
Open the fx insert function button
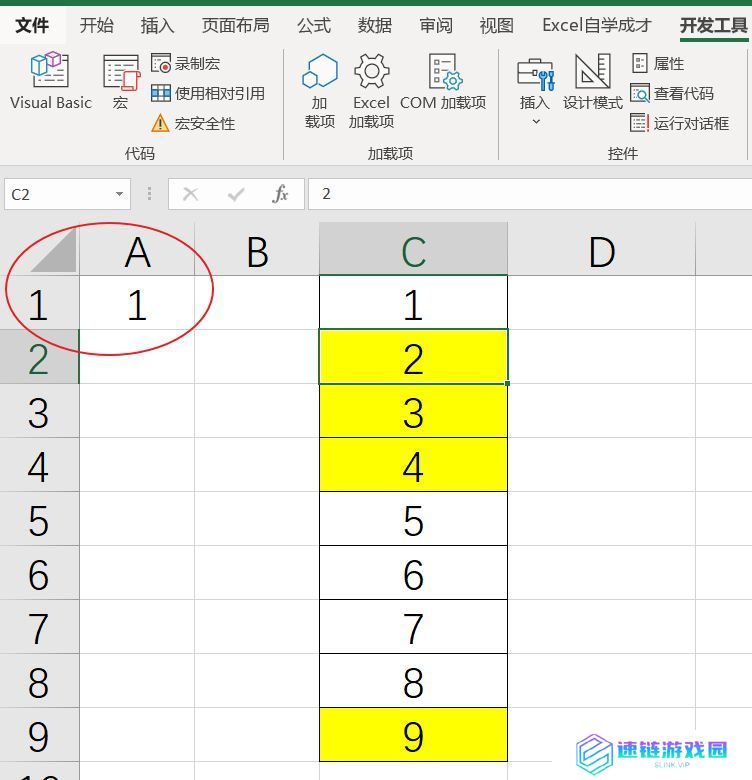pyautogui.click(x=280, y=194)
